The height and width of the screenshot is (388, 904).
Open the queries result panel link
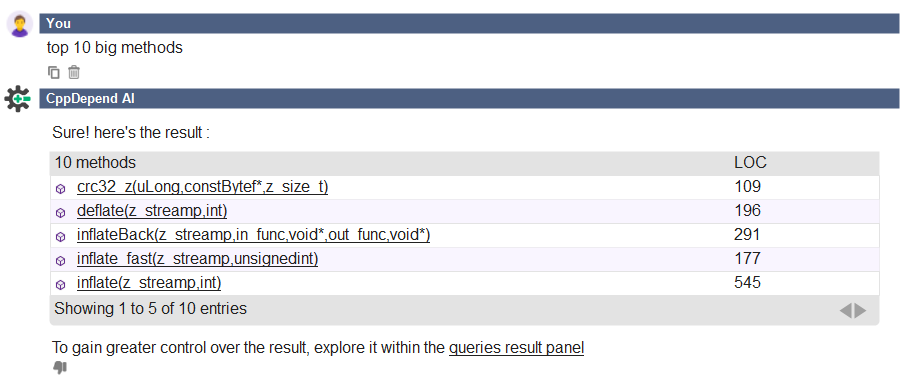[x=517, y=348]
